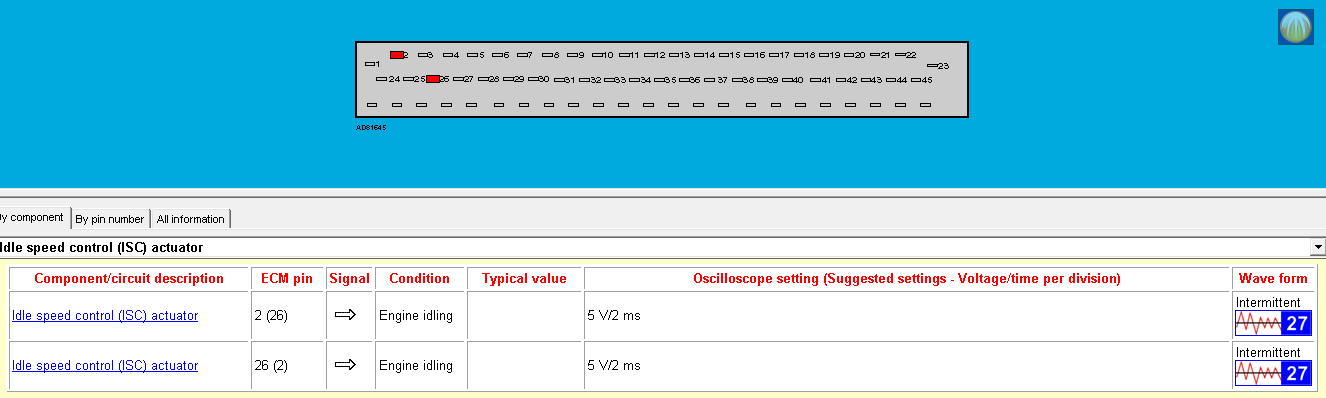Screen dimensions: 1326x398
Task: Open second Idle speed control (ISC) actuator link
Action: click(x=105, y=366)
